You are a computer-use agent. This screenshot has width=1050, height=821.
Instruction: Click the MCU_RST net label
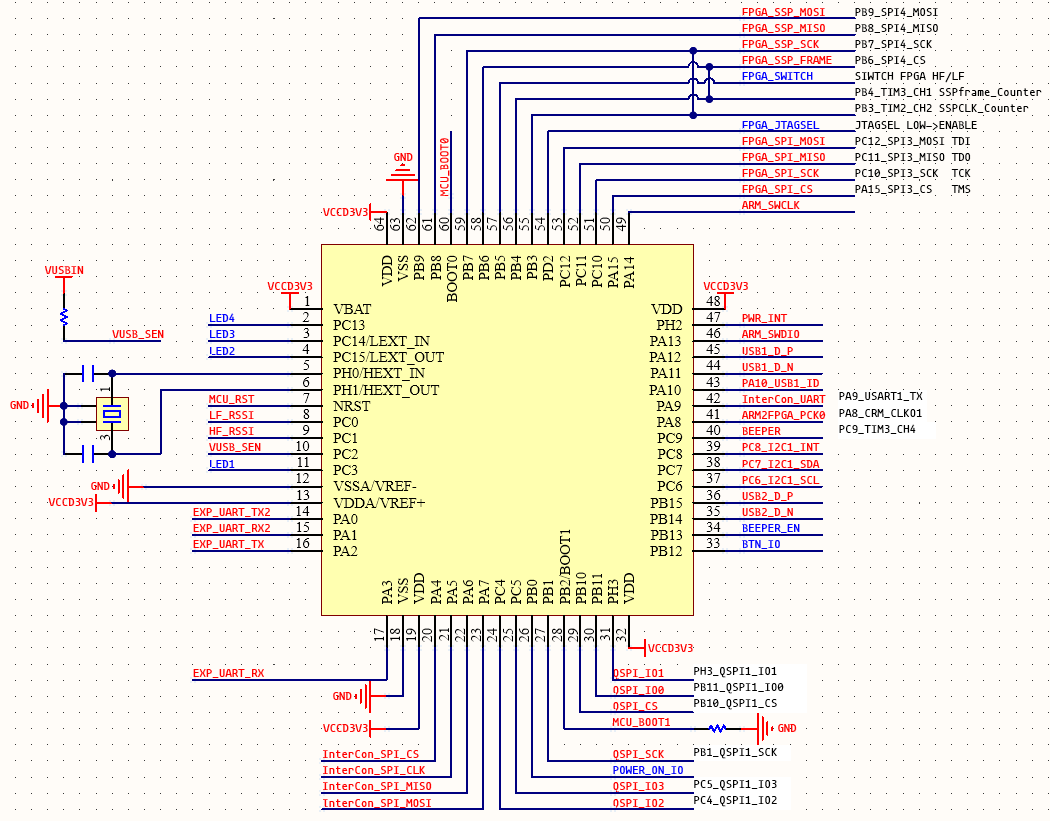click(231, 399)
